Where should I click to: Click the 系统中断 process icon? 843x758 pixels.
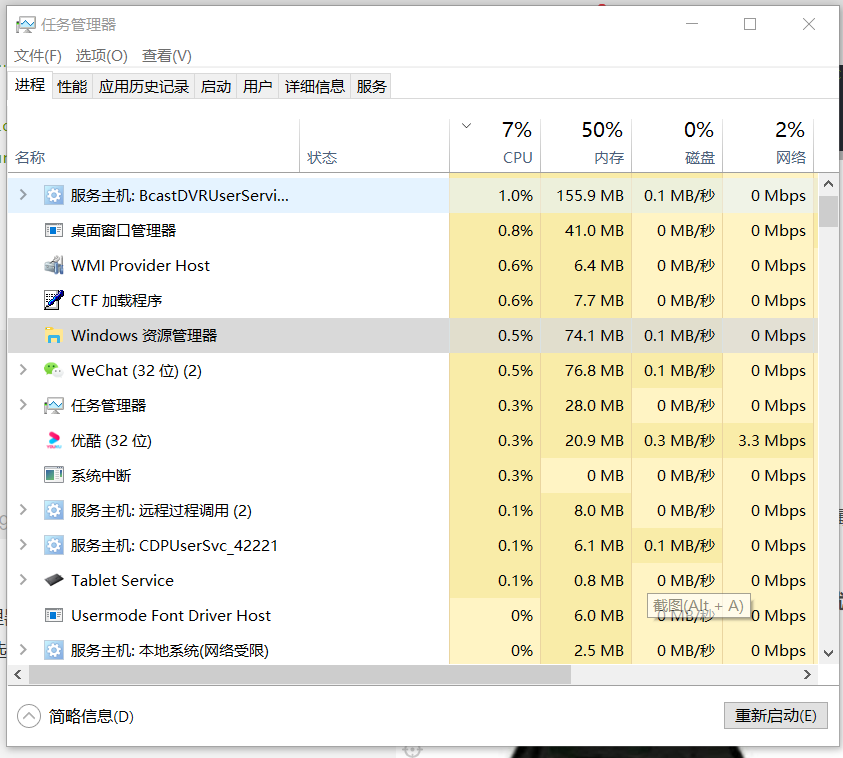pos(53,475)
